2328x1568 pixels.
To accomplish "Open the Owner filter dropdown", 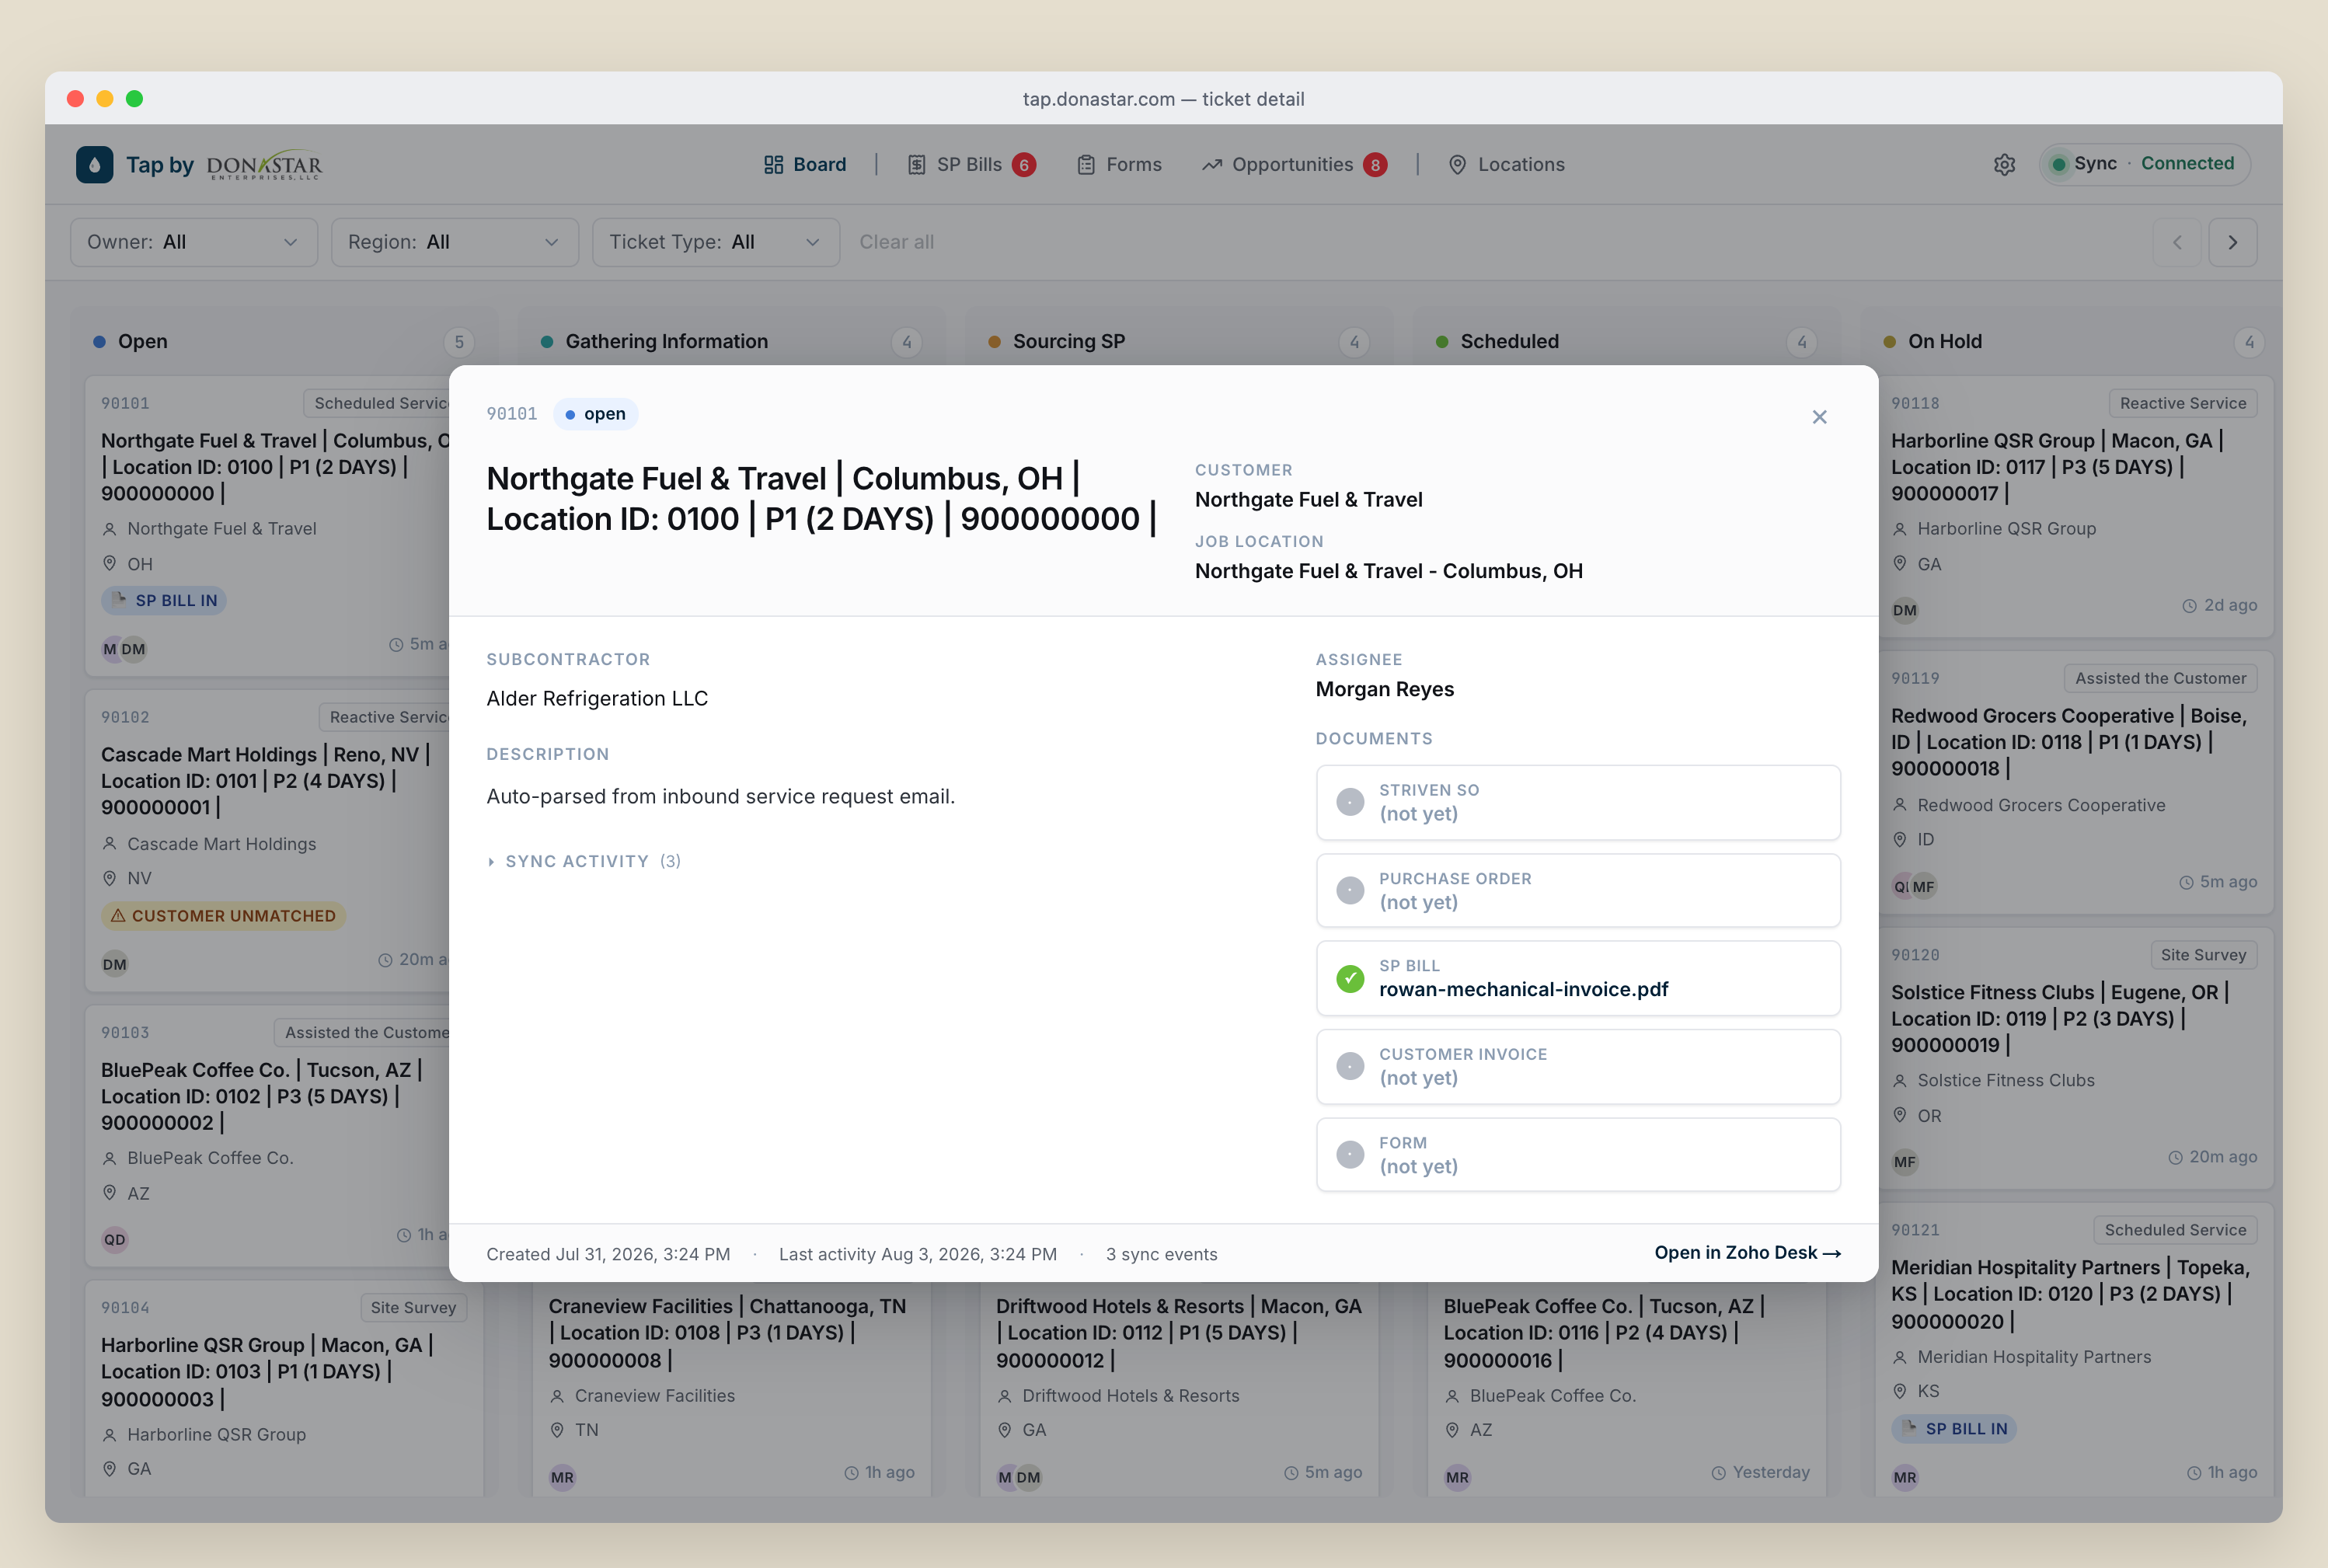I will 194,242.
